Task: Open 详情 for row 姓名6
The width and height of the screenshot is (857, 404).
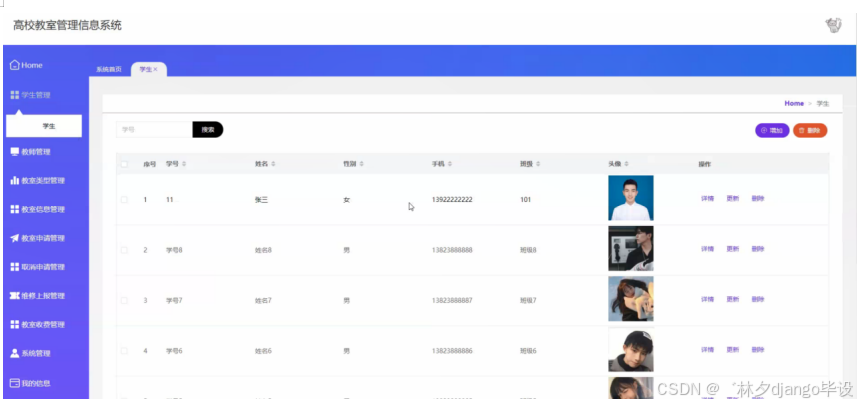Action: coord(707,350)
